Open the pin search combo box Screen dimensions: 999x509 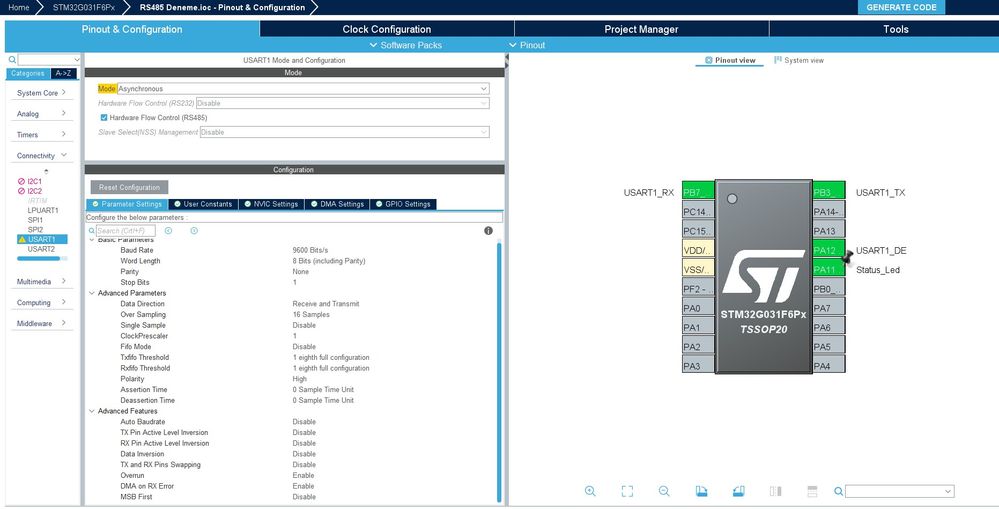(x=900, y=491)
